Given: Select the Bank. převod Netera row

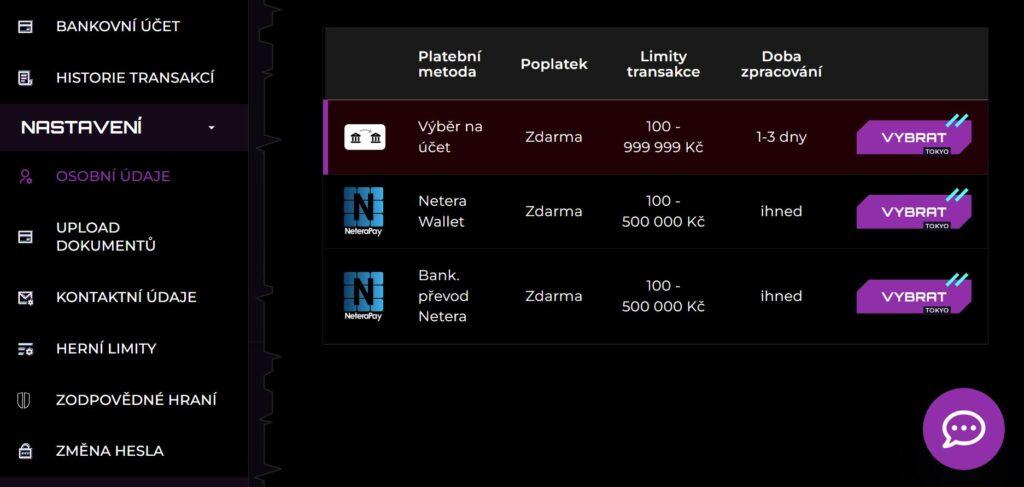Looking at the screenshot, I should coord(656,296).
